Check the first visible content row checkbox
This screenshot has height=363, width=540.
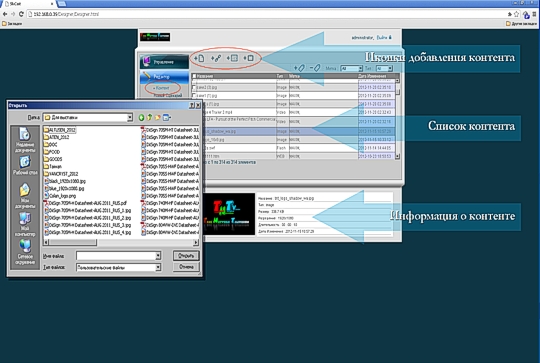(x=194, y=87)
